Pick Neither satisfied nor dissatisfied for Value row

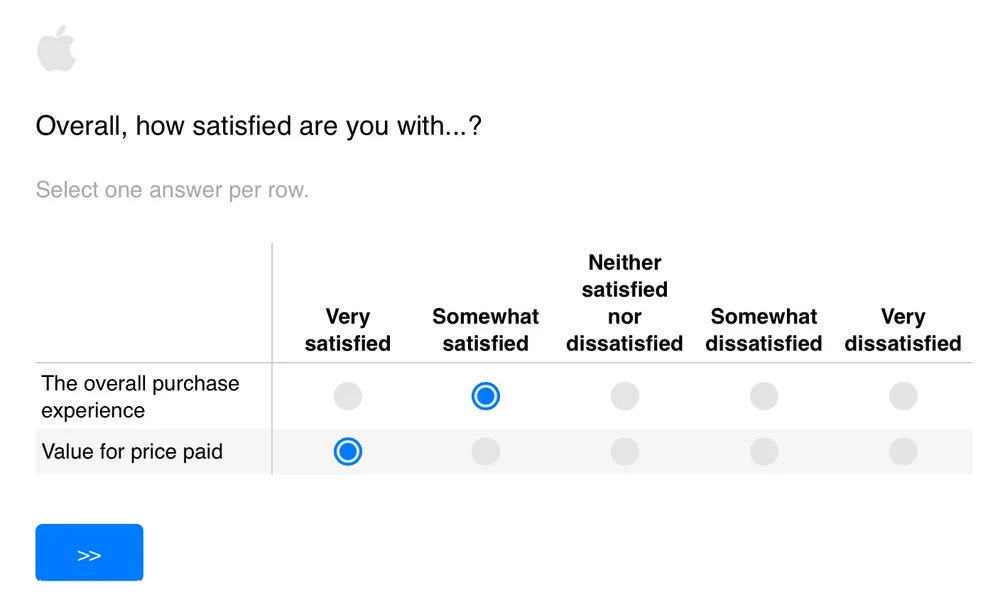624,452
